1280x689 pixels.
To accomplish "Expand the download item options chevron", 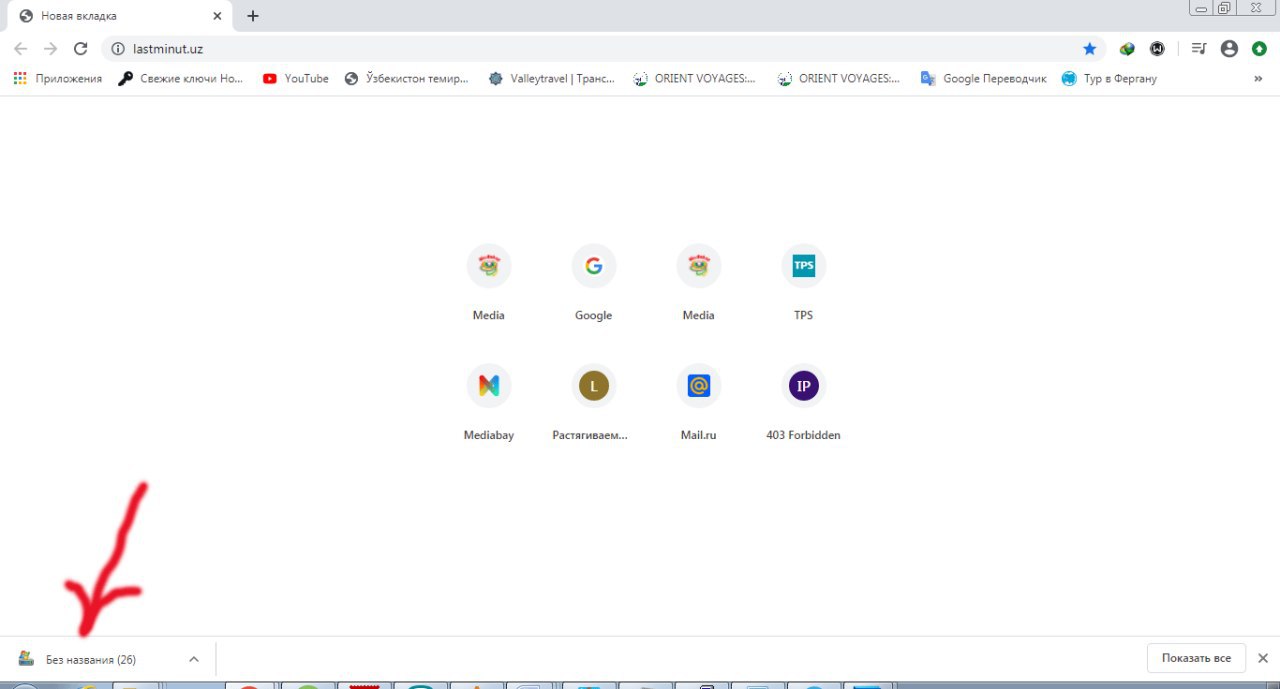I will click(194, 659).
